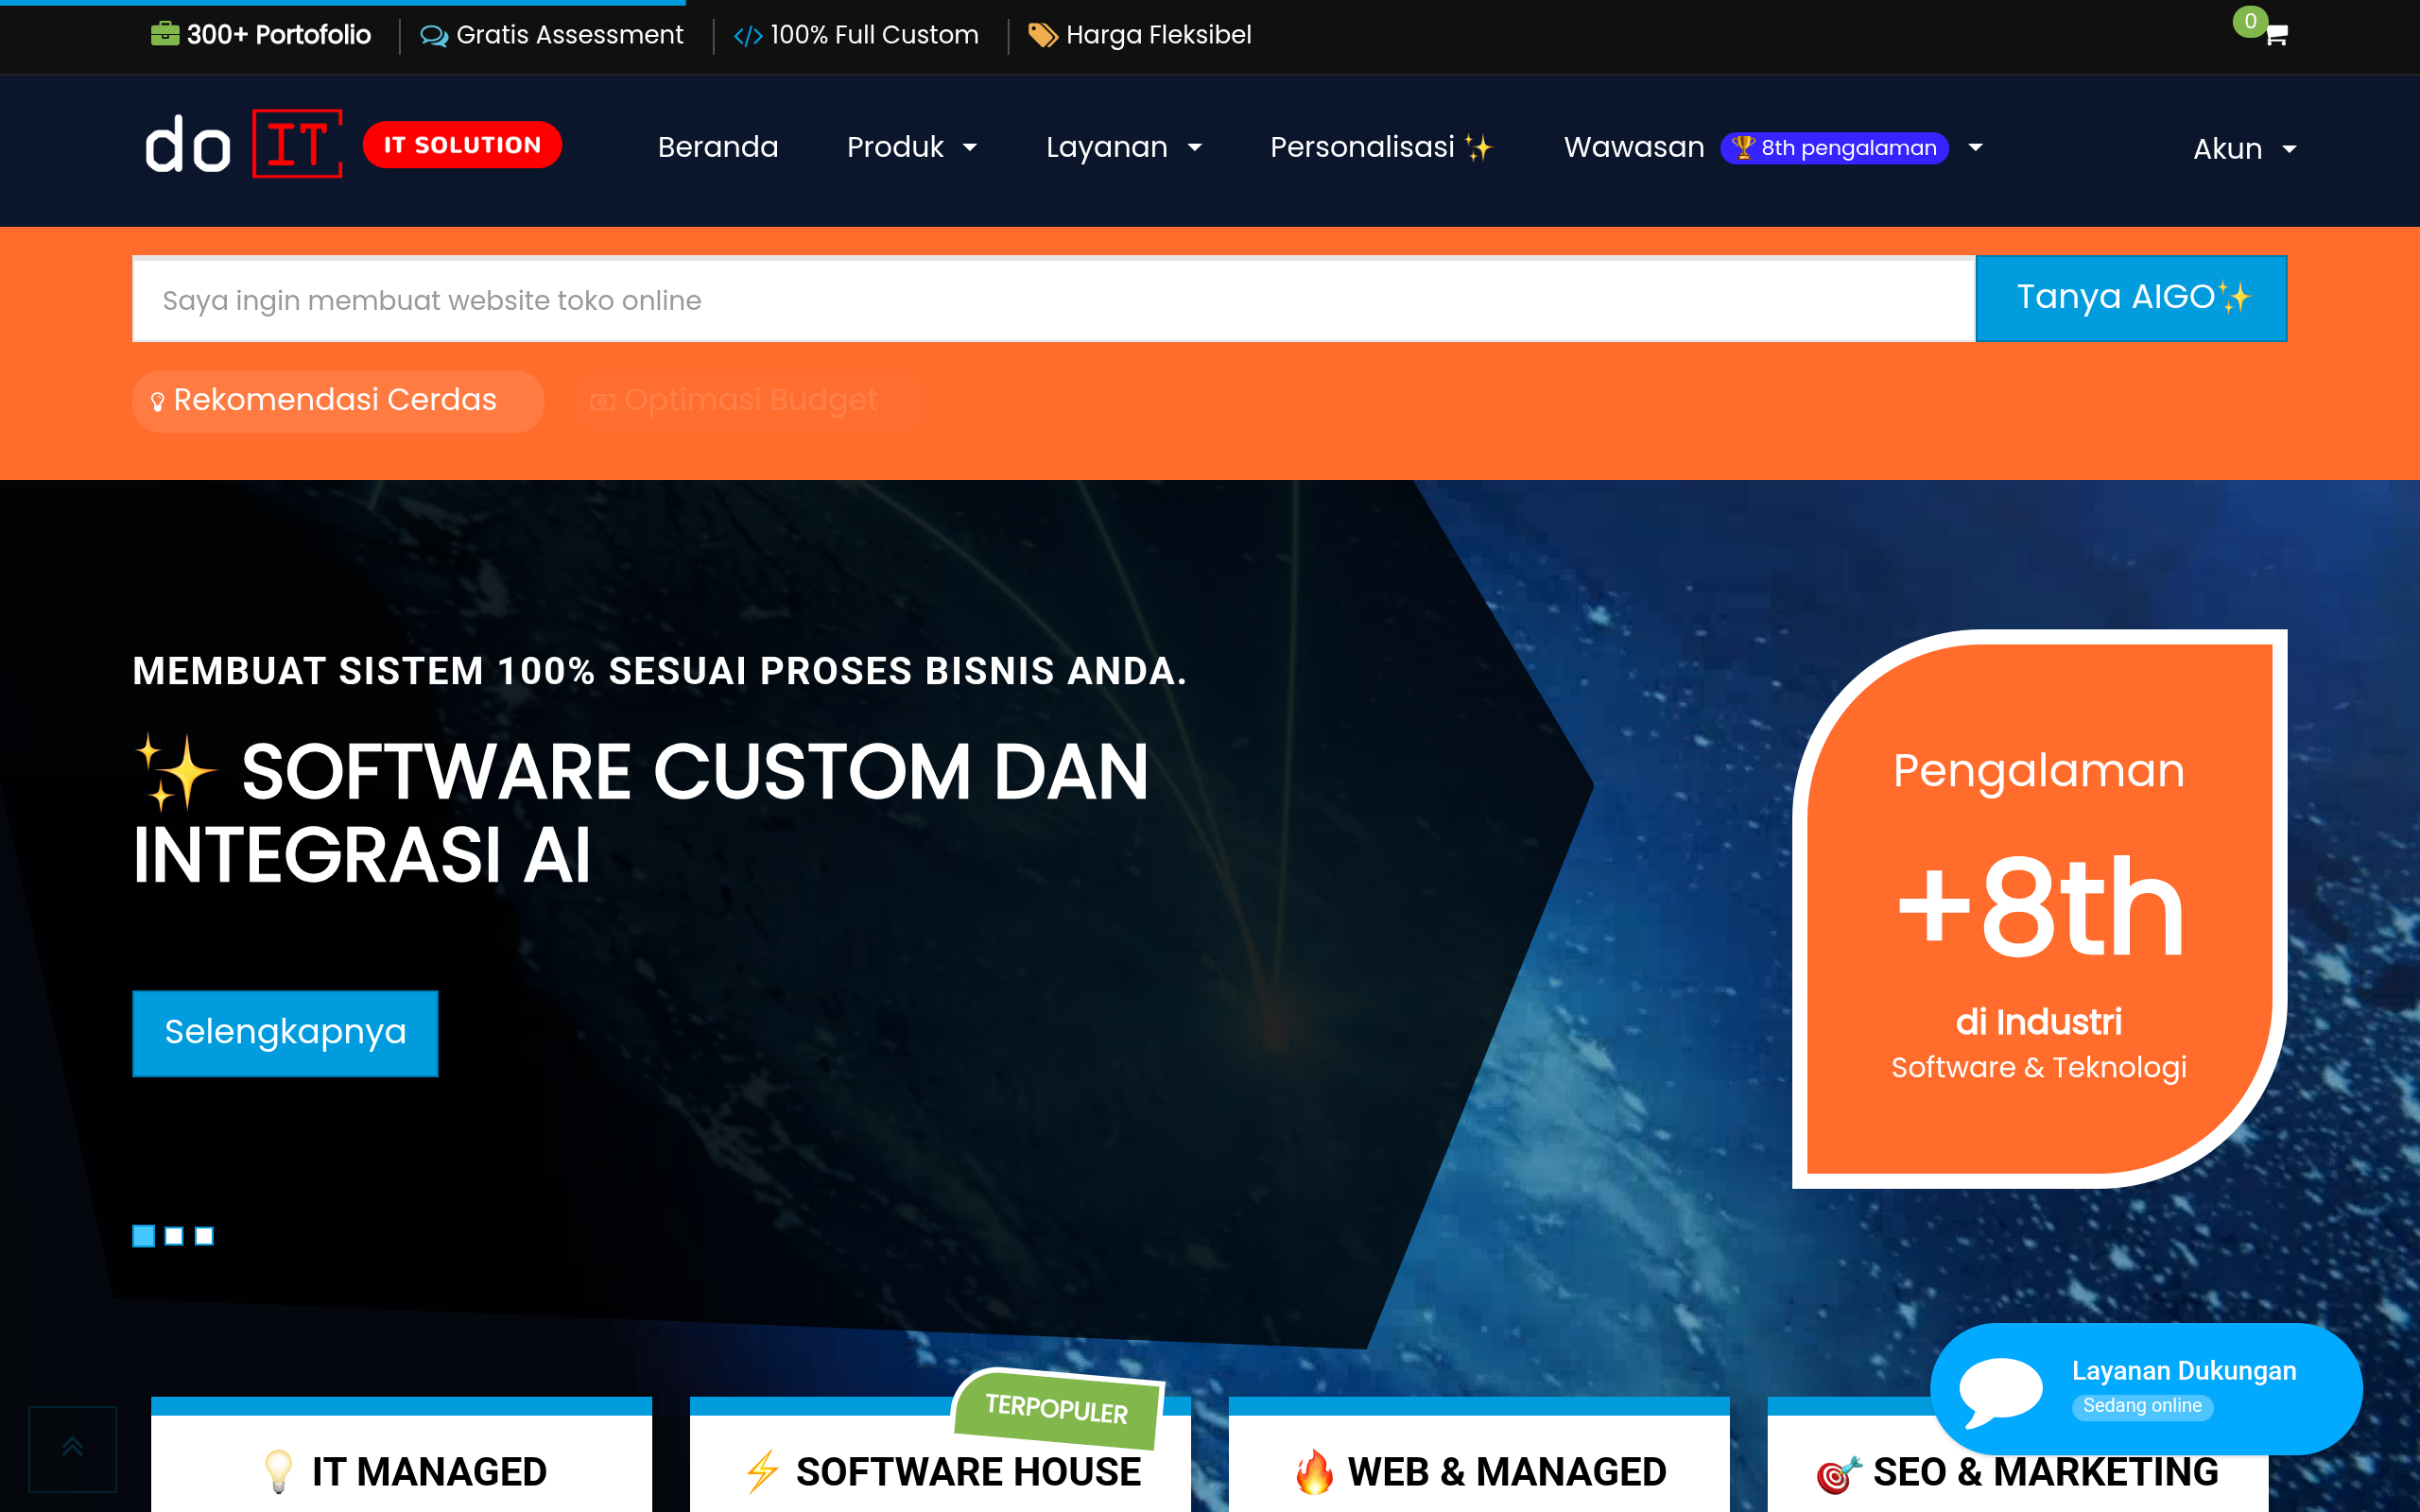Screen dimensions: 2420x1512
Task: Open the Layanan Dukungan chat widget
Action: click(x=2146, y=1388)
